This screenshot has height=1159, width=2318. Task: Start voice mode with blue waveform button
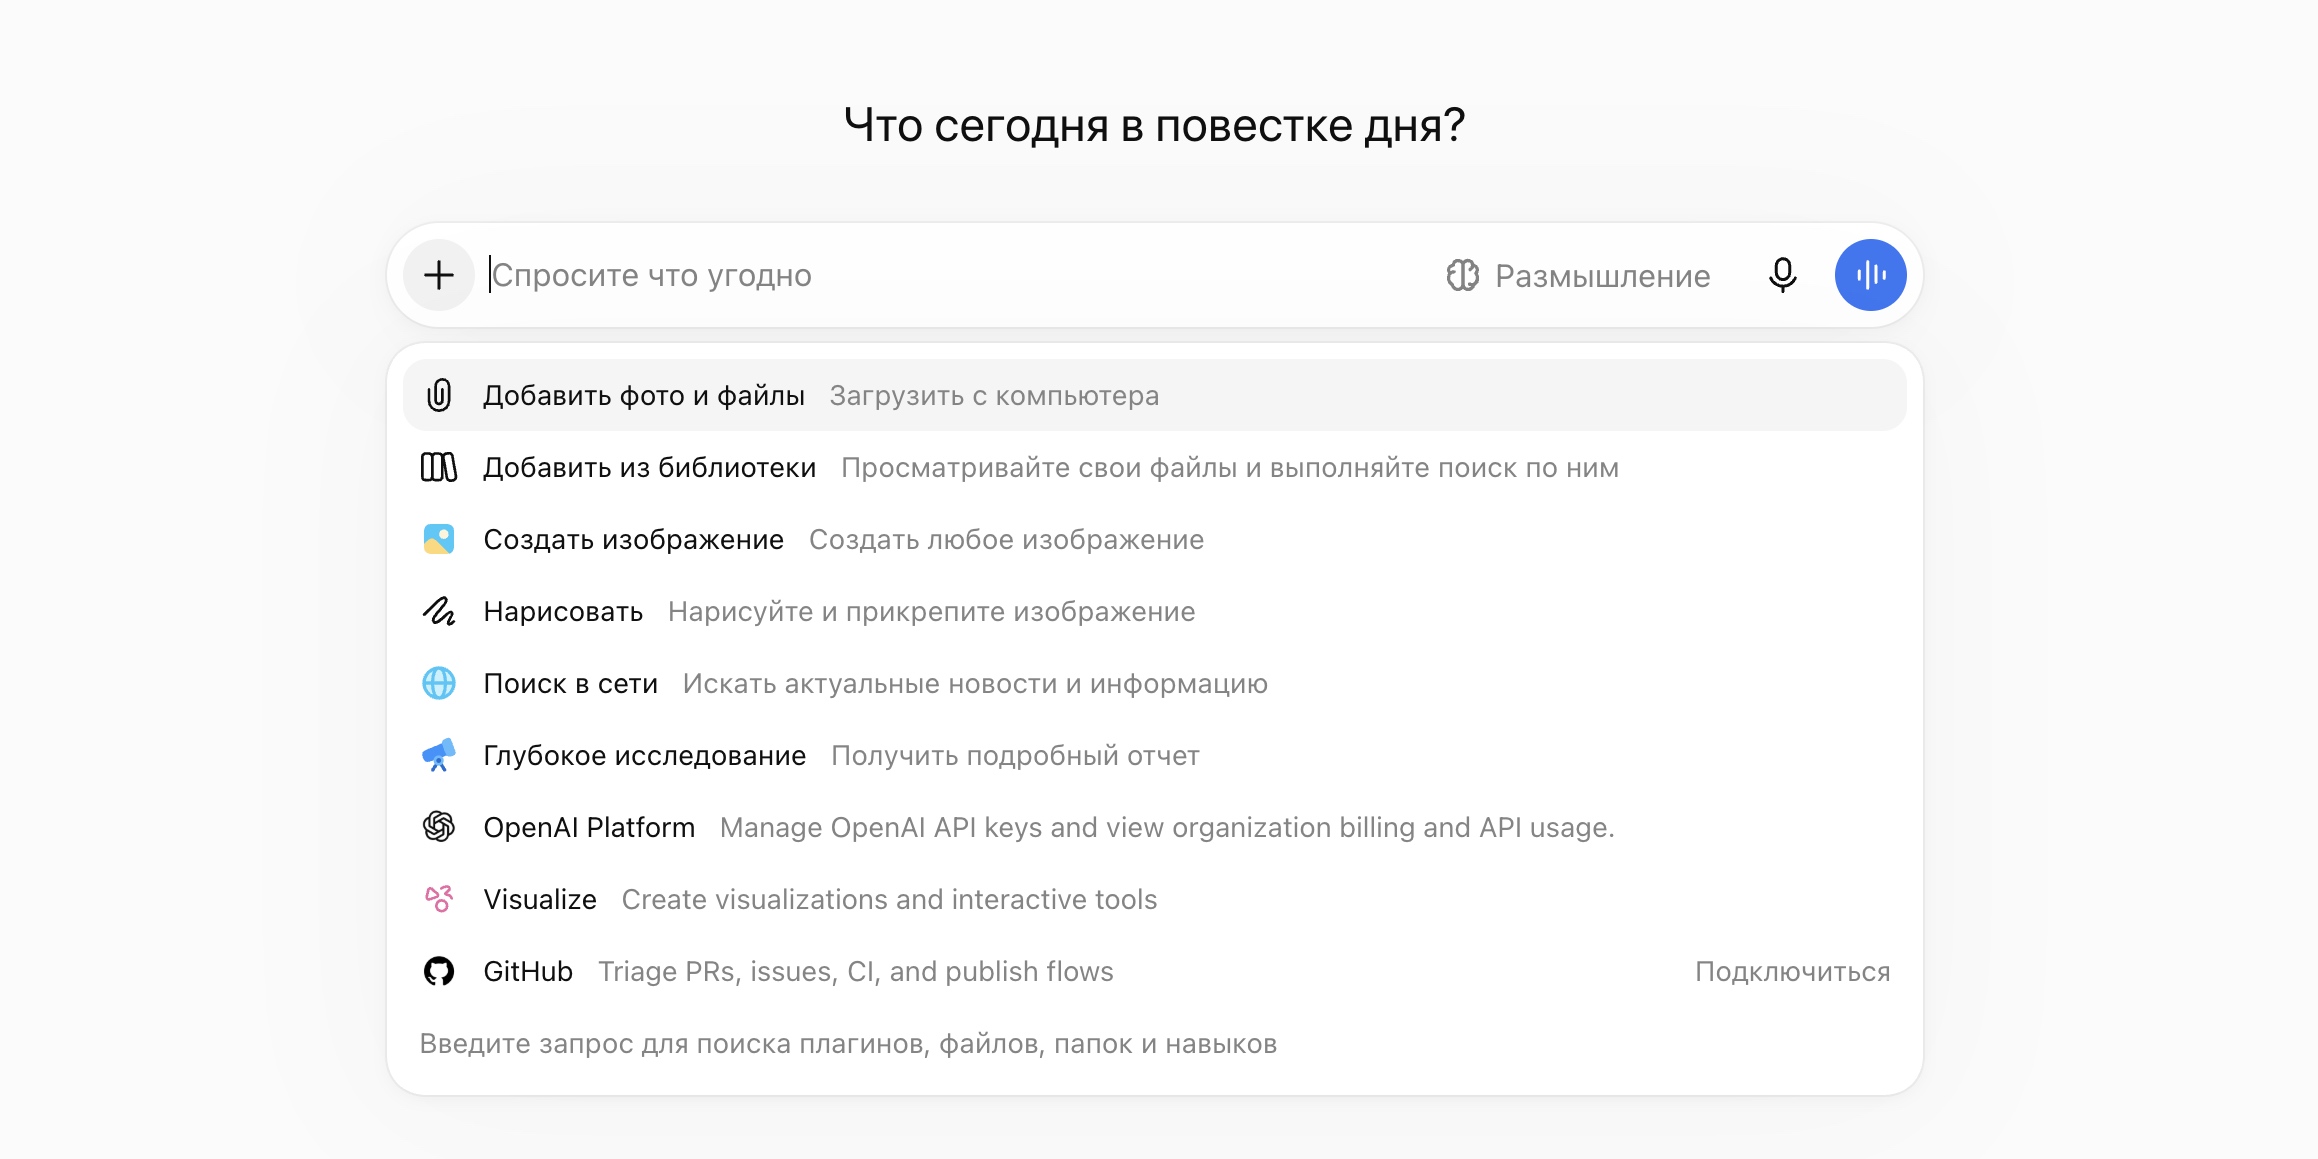(x=1870, y=275)
